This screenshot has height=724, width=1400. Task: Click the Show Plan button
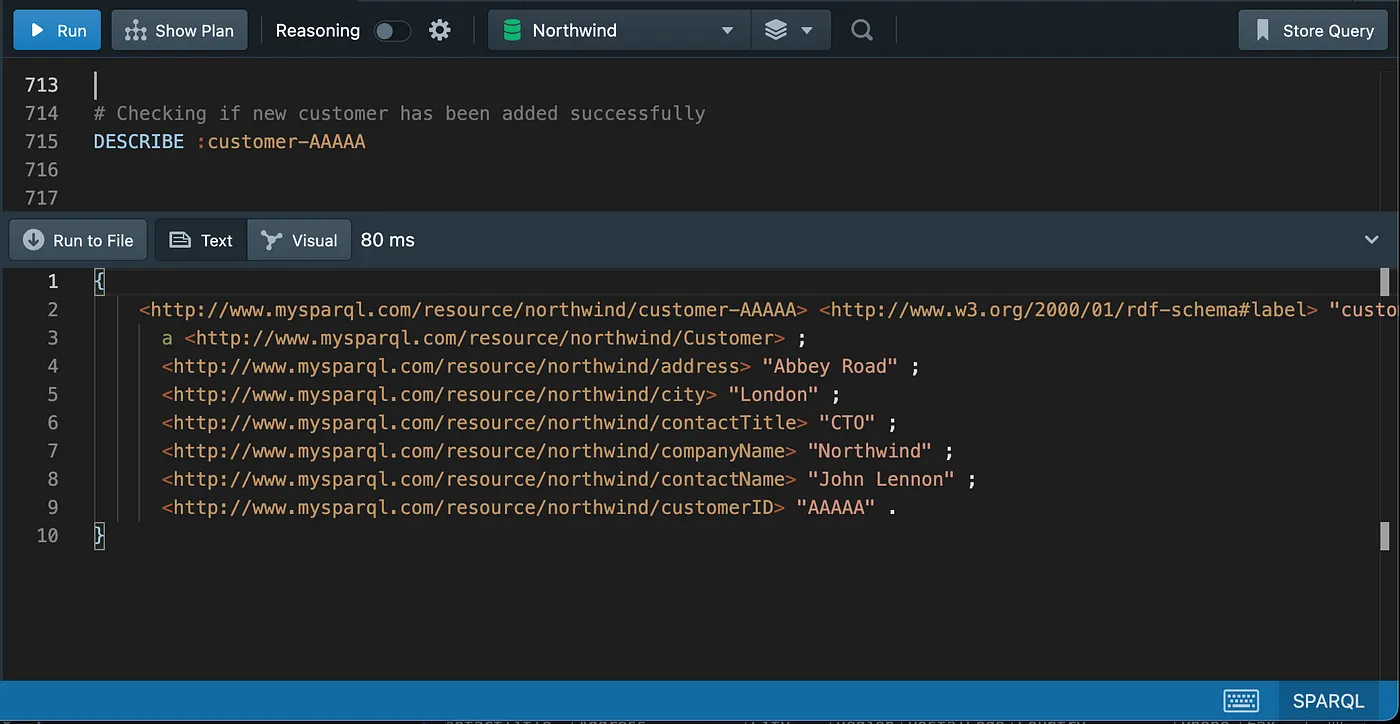(x=179, y=31)
